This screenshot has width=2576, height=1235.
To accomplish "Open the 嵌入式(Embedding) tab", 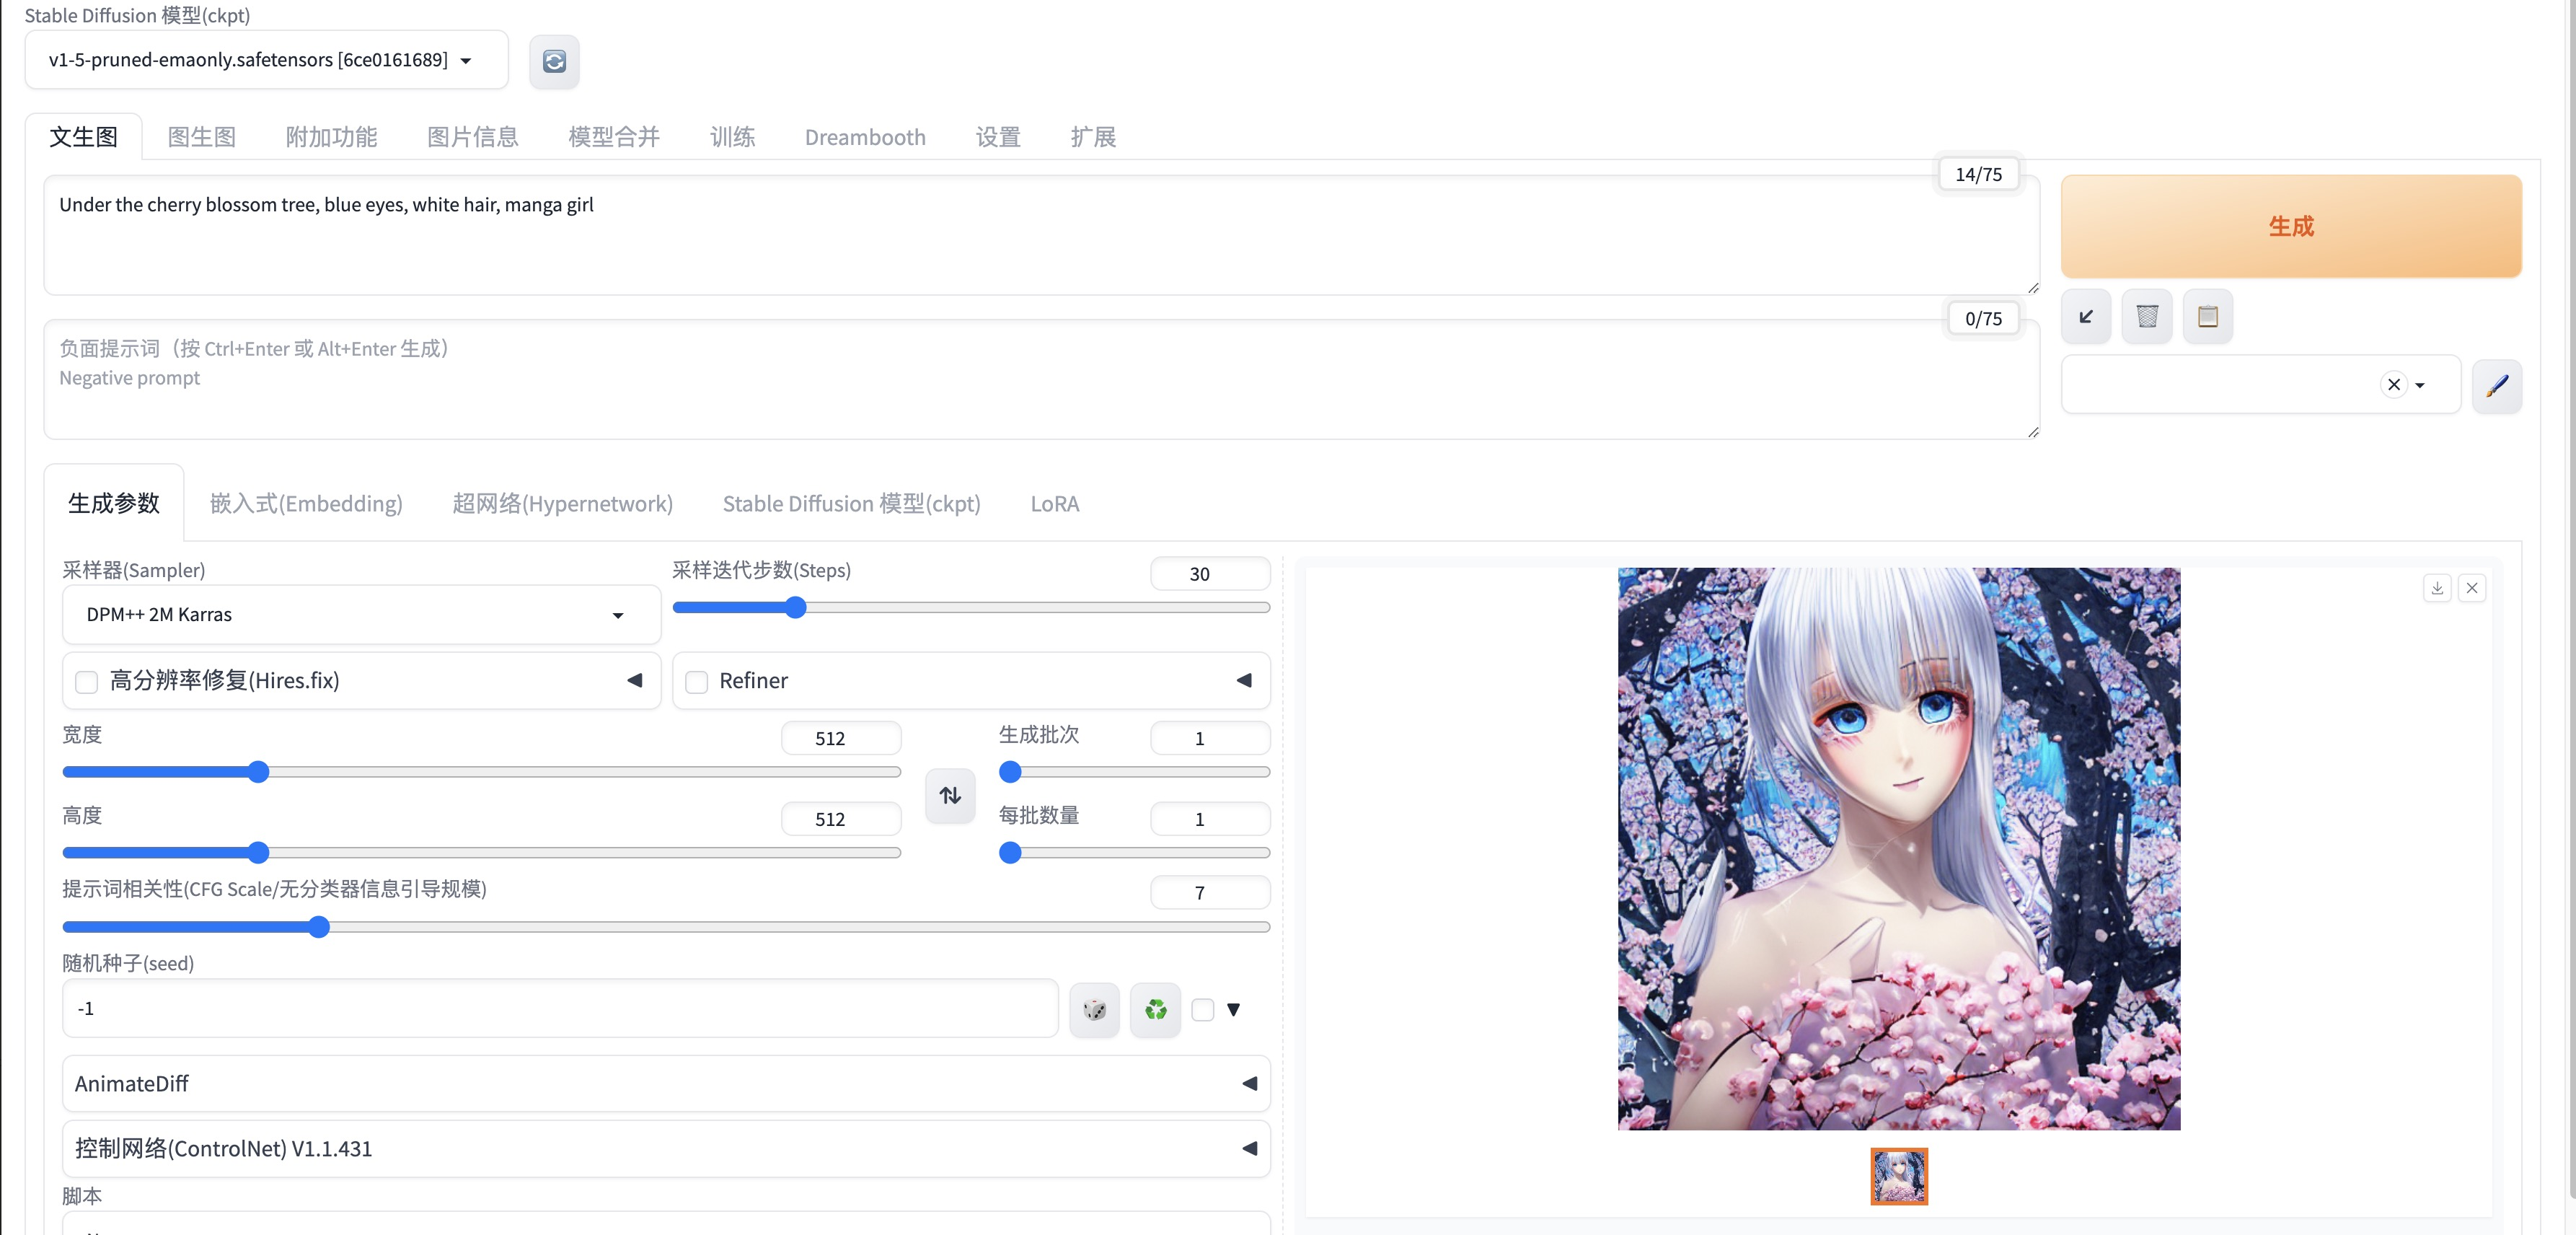I will click(306, 504).
